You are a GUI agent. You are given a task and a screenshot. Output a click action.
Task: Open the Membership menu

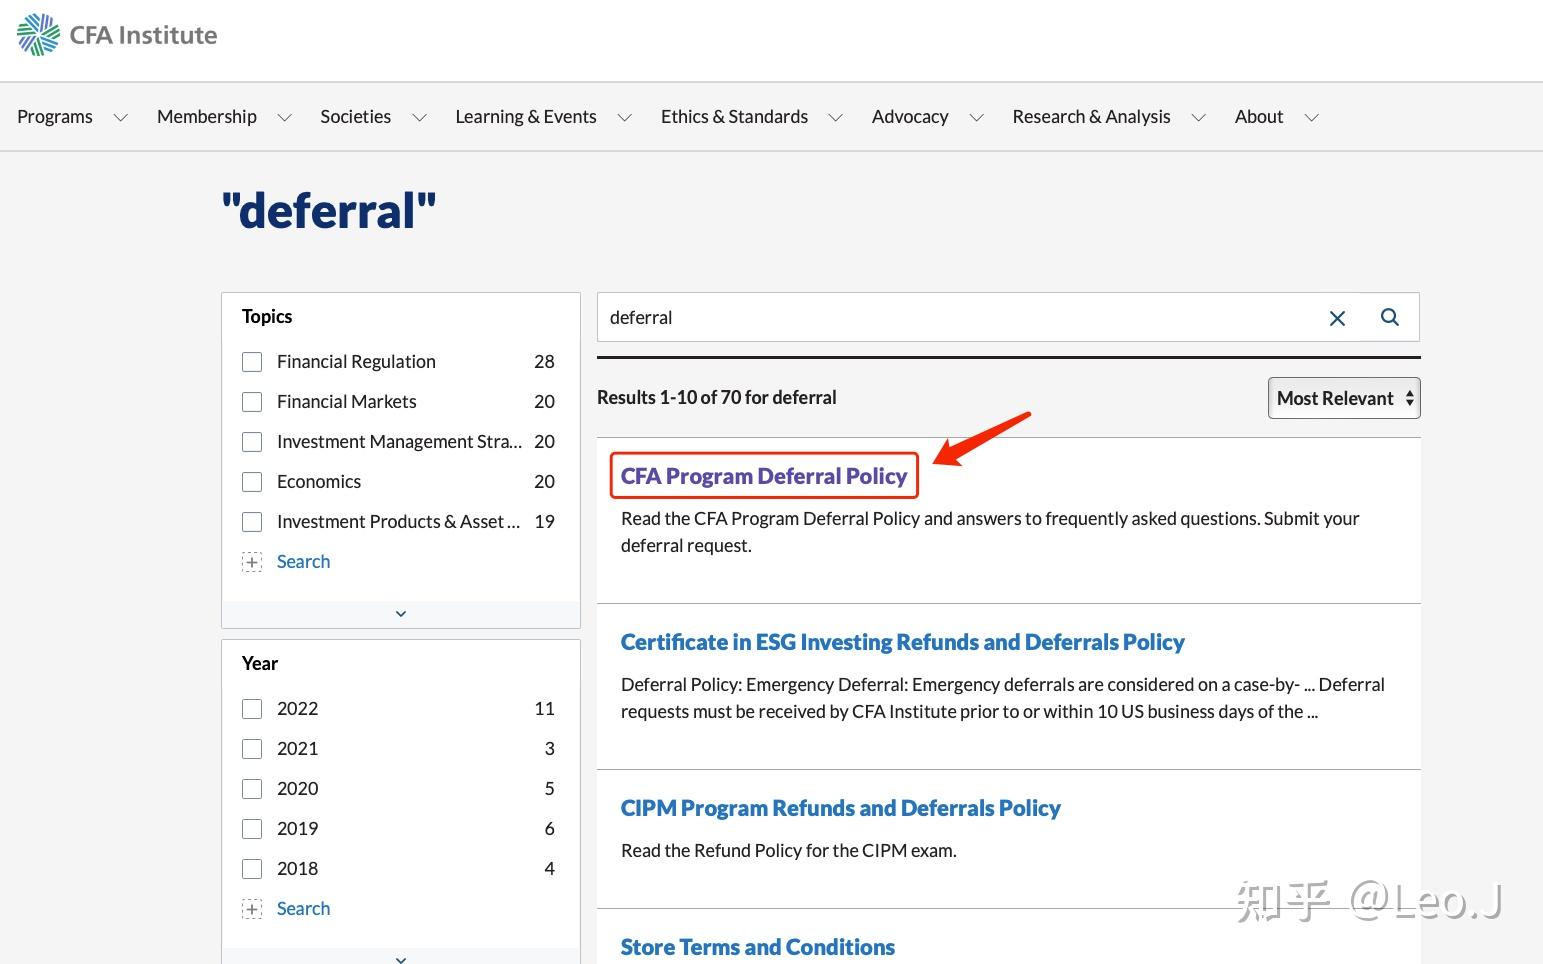point(207,117)
